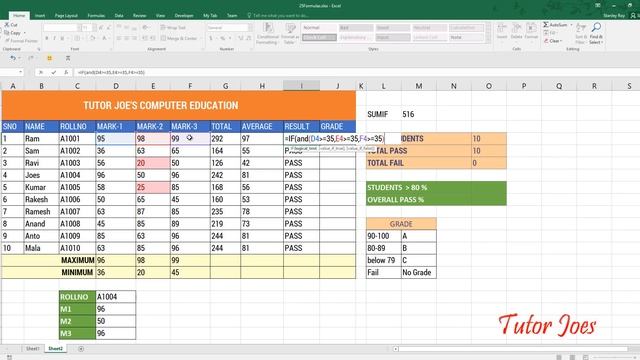Click the AutoSum sigma icon

[546, 25]
